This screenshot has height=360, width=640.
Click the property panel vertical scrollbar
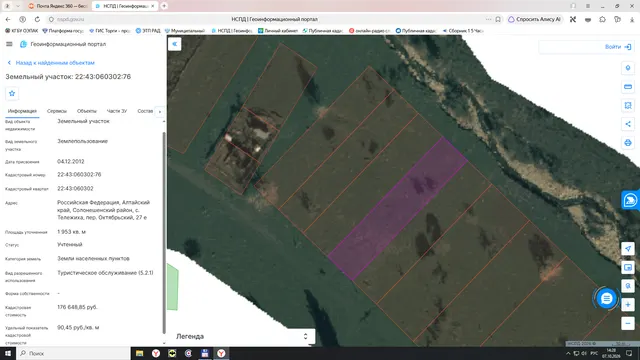(x=164, y=232)
